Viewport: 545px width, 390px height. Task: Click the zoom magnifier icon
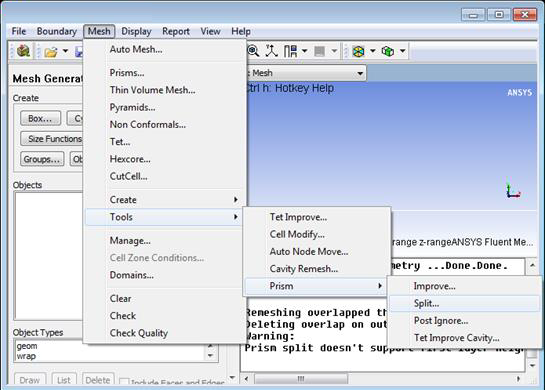253,51
